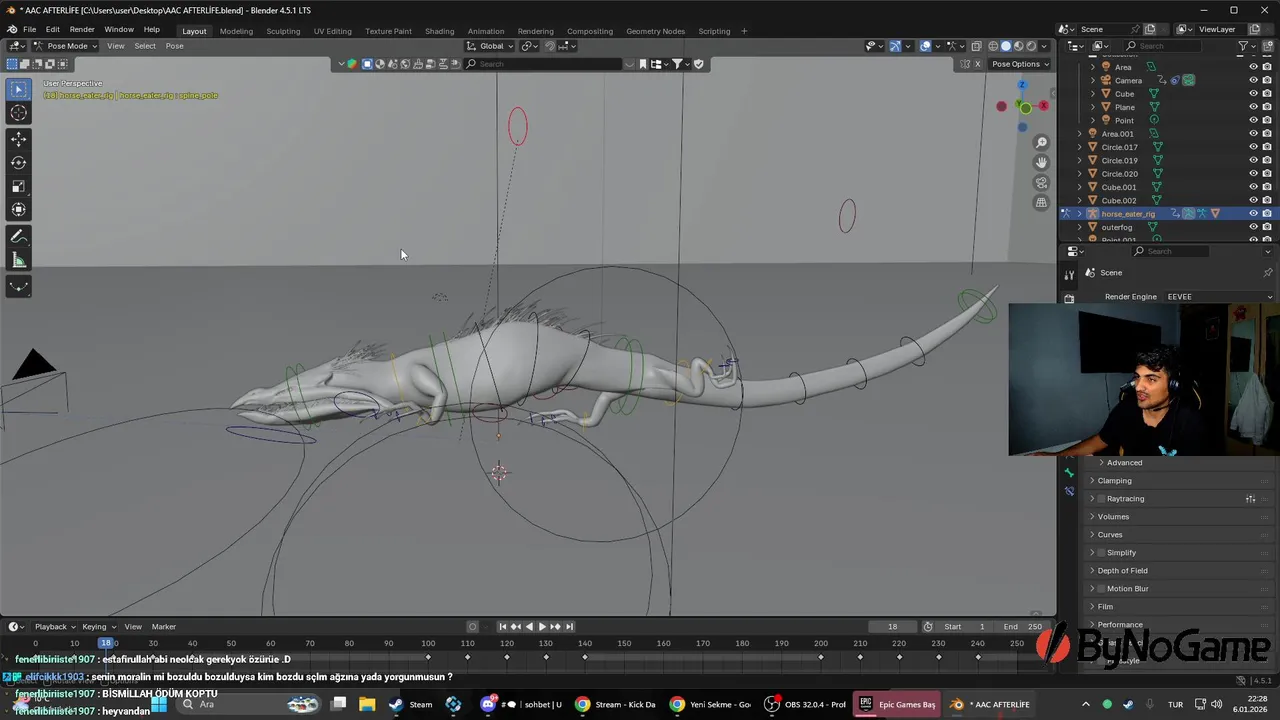Activate the Scale tool
1280x720 pixels.
pos(19,186)
